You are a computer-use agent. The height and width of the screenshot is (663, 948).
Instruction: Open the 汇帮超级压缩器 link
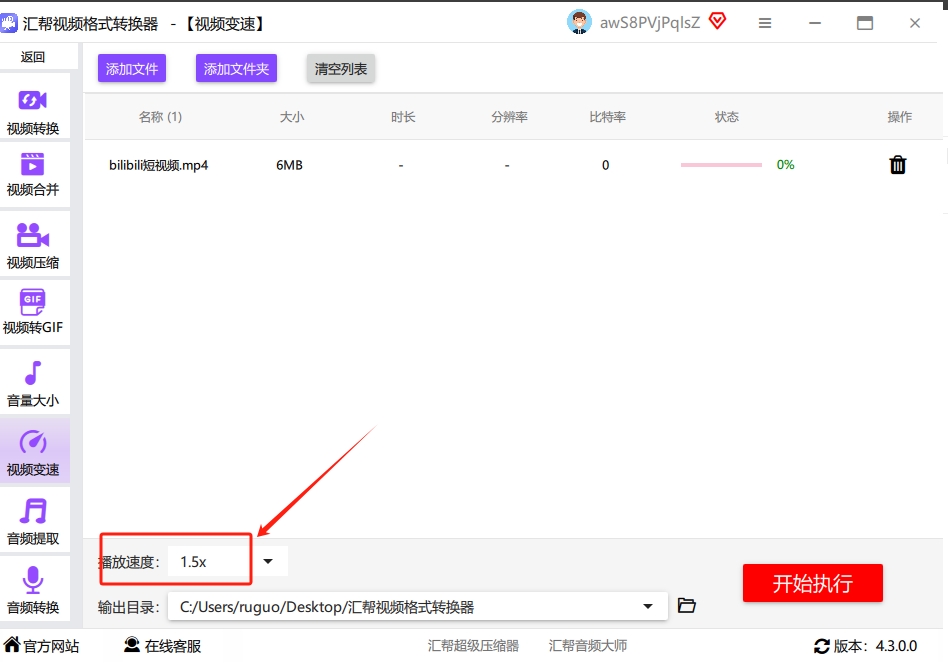tap(473, 645)
